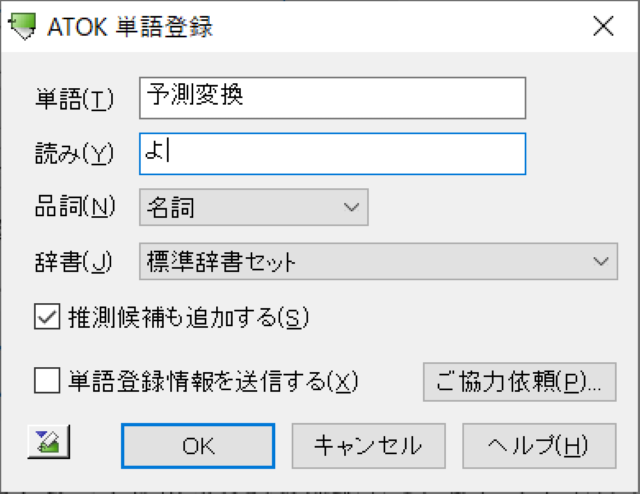640x494 pixels.
Task: Open the 品詞 dropdown showing 名詞
Action: pos(253,207)
